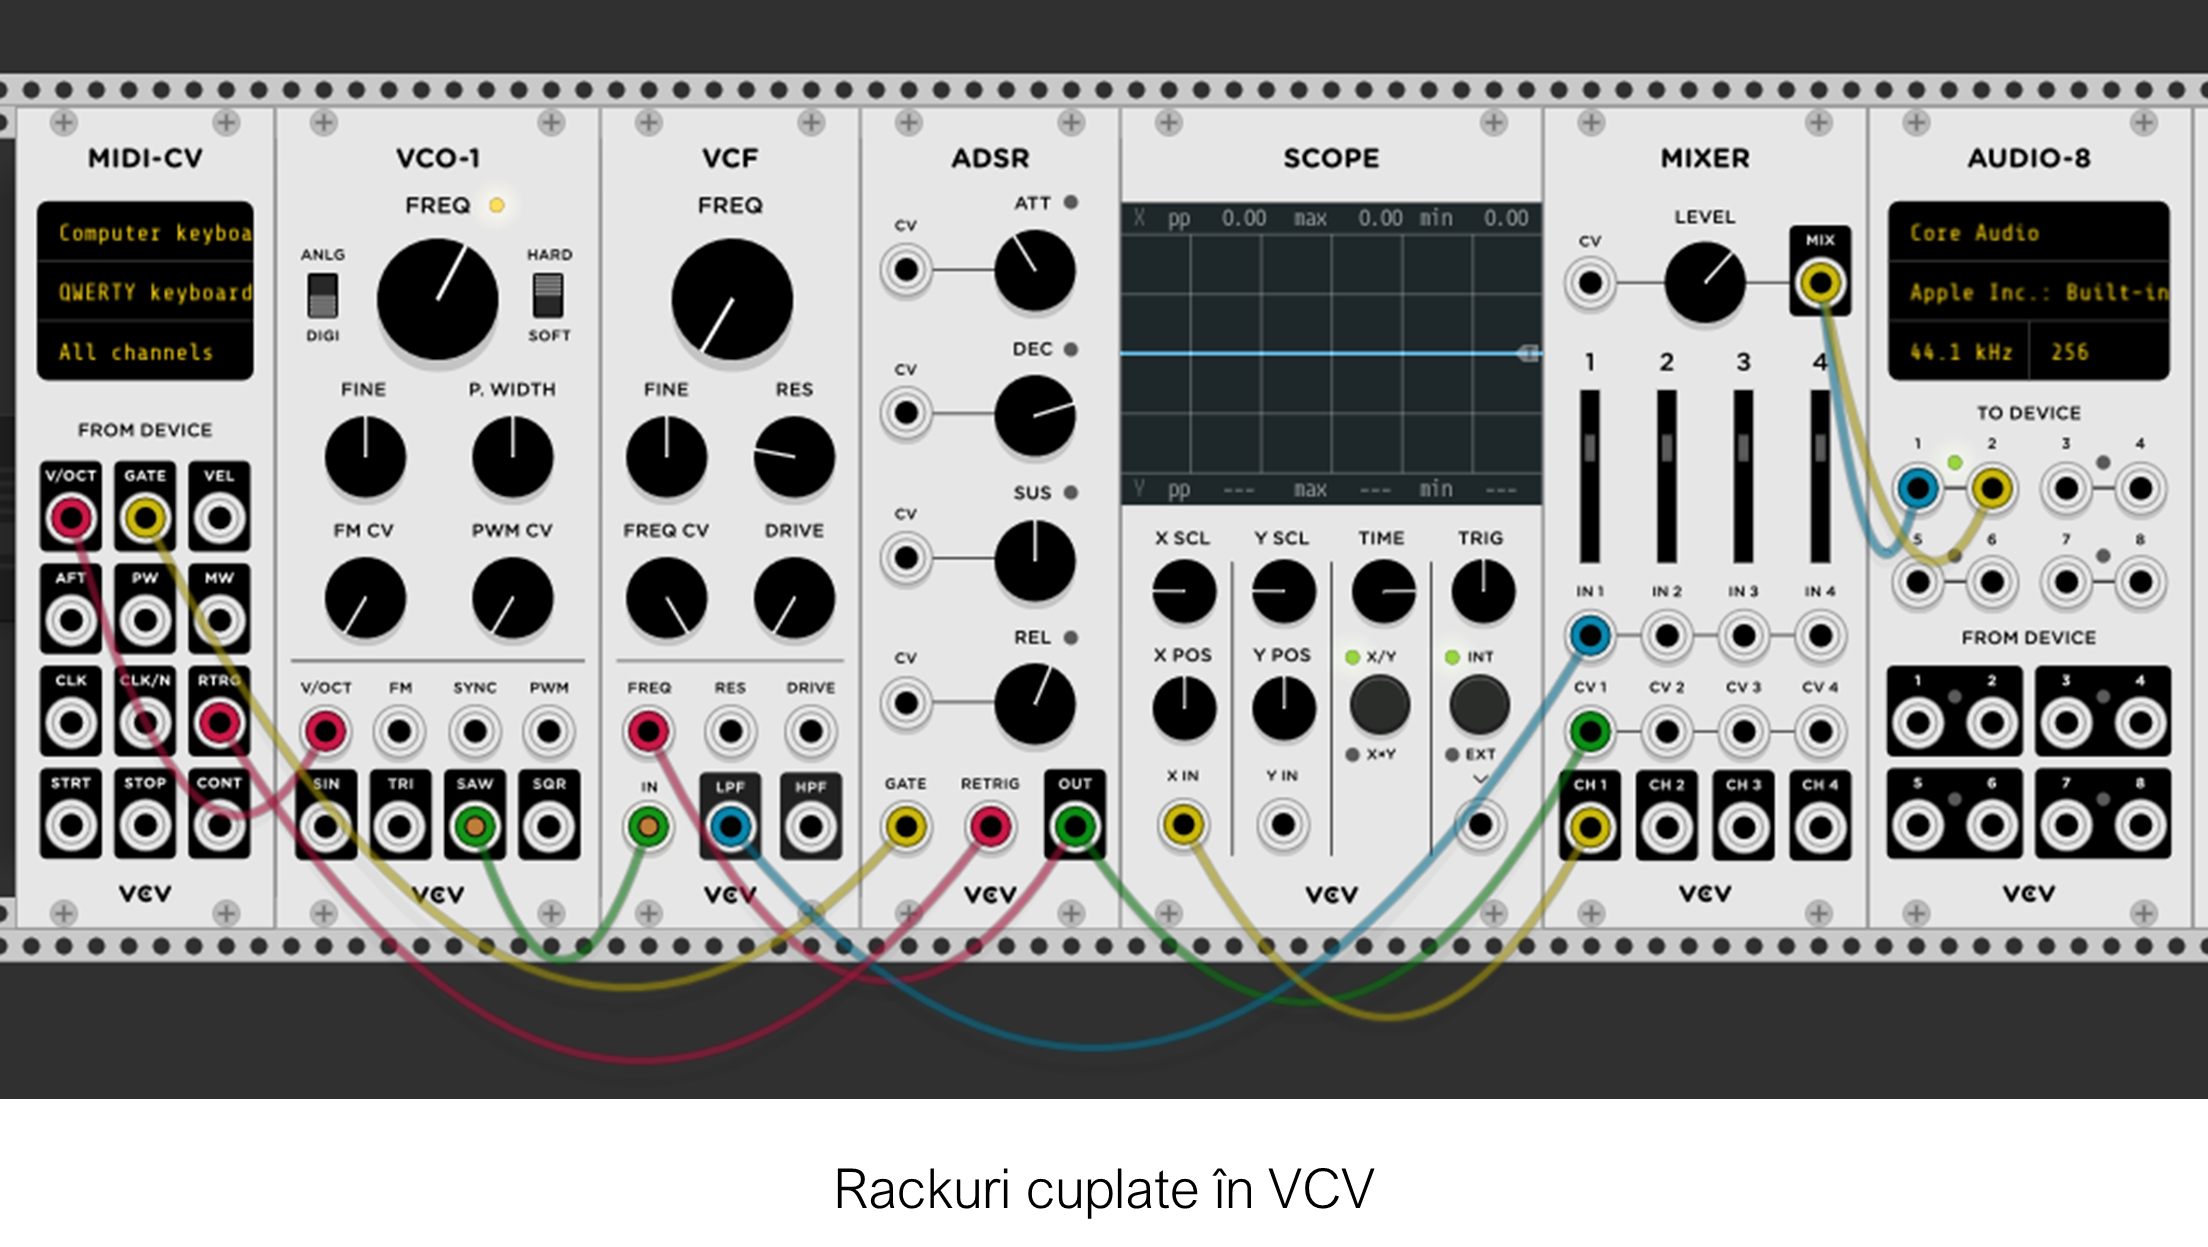Open the Core Audio driver dropdown

(2028, 232)
